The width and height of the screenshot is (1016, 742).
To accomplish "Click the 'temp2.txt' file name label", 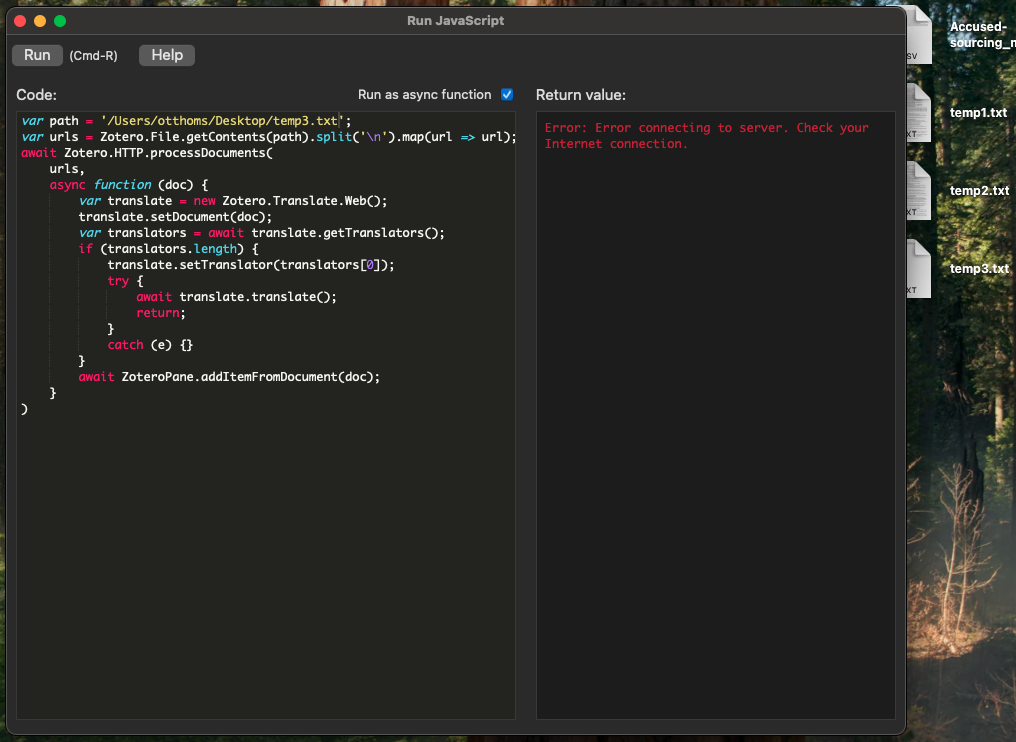I will coord(979,191).
